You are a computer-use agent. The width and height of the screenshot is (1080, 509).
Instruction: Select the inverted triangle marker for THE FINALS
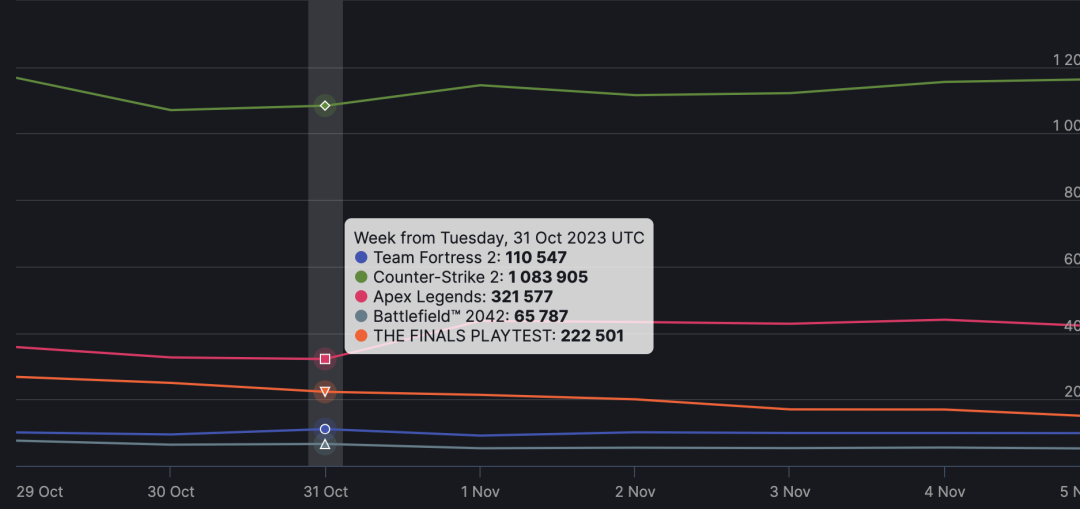(x=325, y=391)
